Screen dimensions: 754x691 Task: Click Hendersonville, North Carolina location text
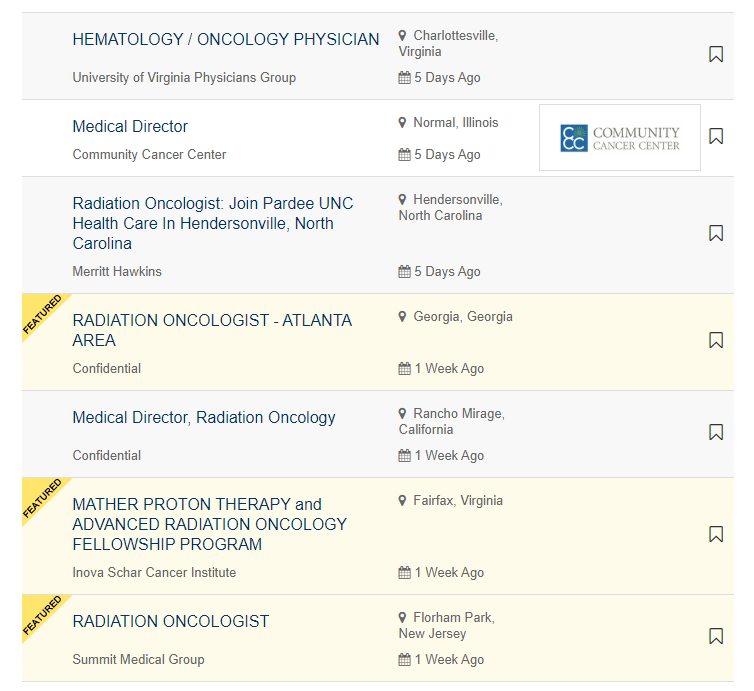pos(451,208)
